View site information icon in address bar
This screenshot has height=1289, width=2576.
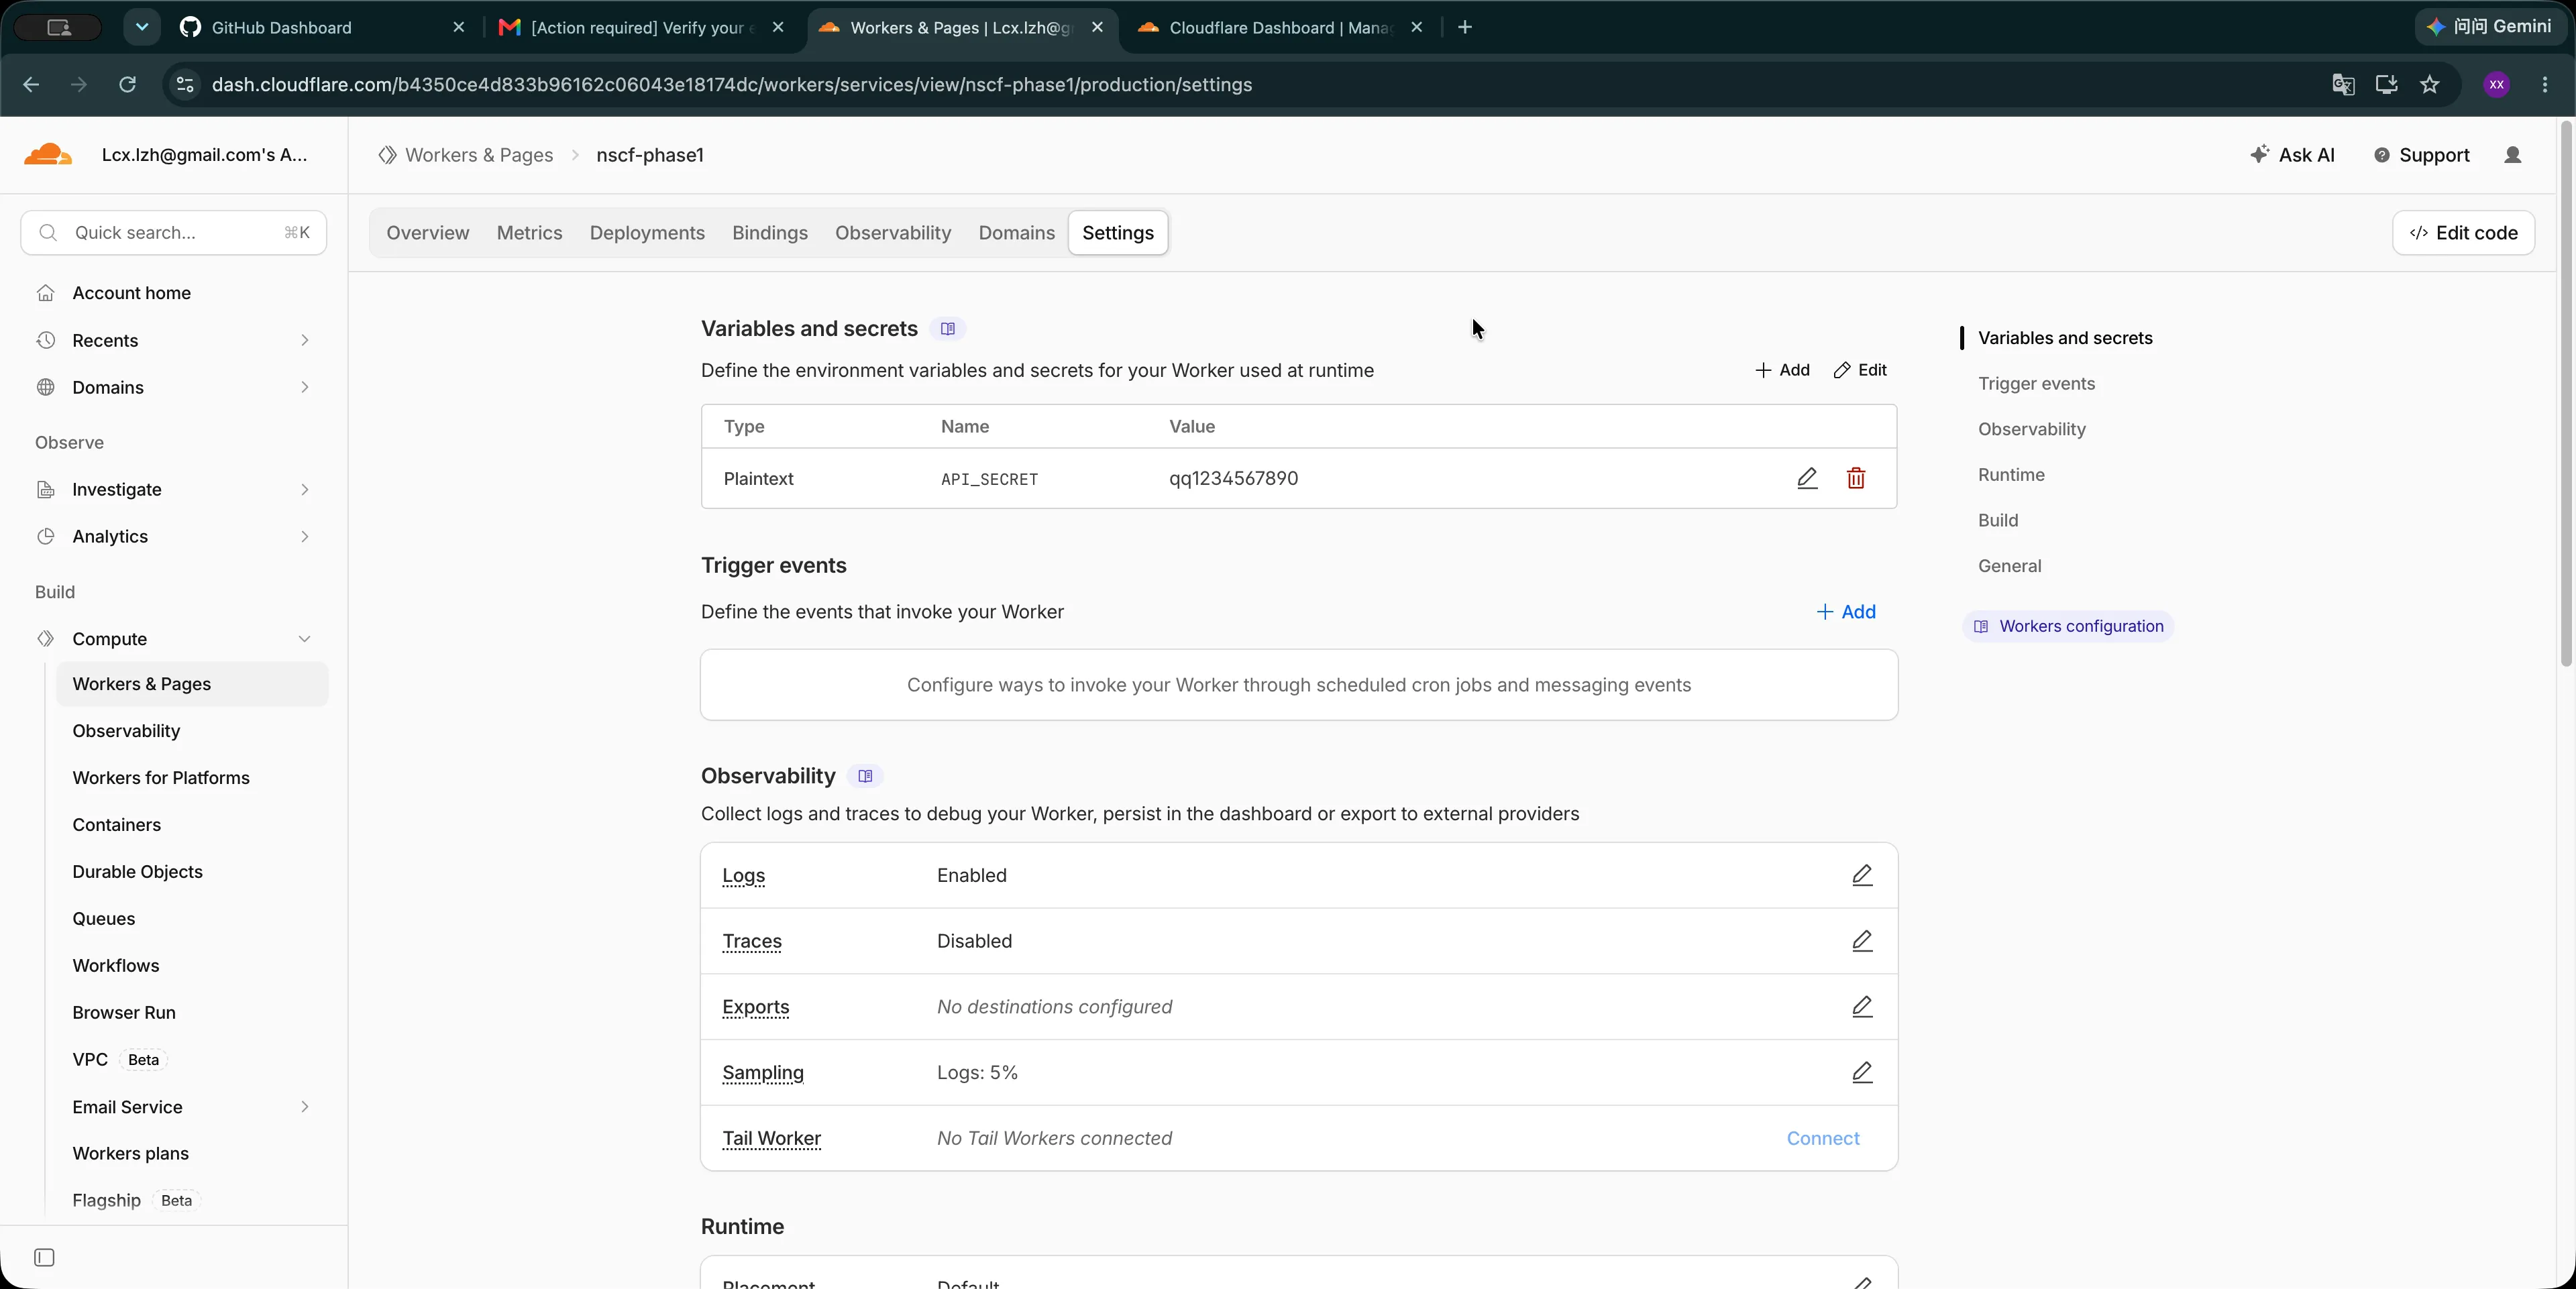(185, 84)
